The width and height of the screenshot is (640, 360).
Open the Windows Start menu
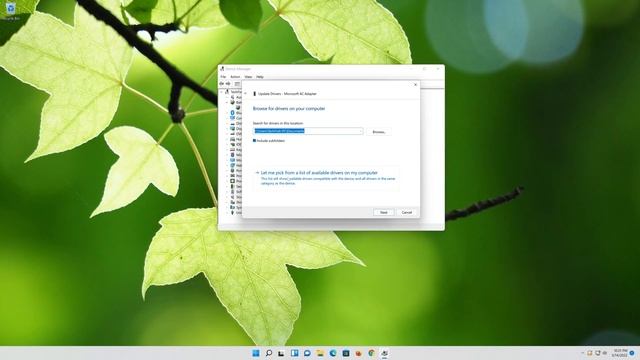(256, 353)
